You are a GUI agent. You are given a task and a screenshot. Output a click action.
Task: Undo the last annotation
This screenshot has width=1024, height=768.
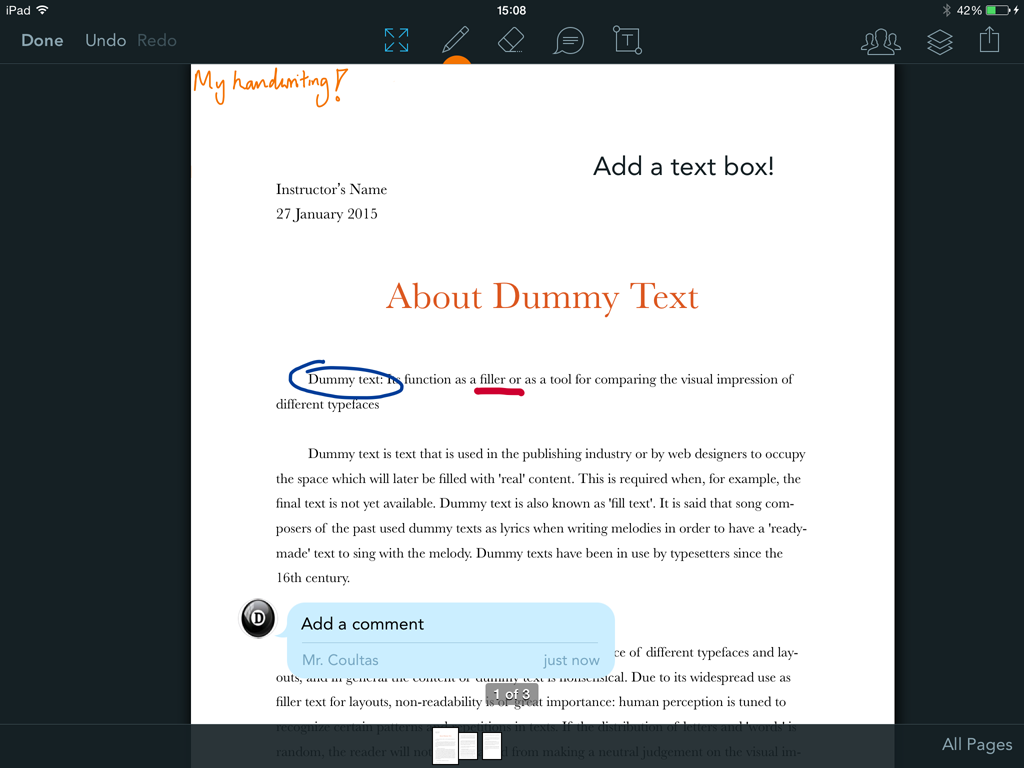click(105, 40)
